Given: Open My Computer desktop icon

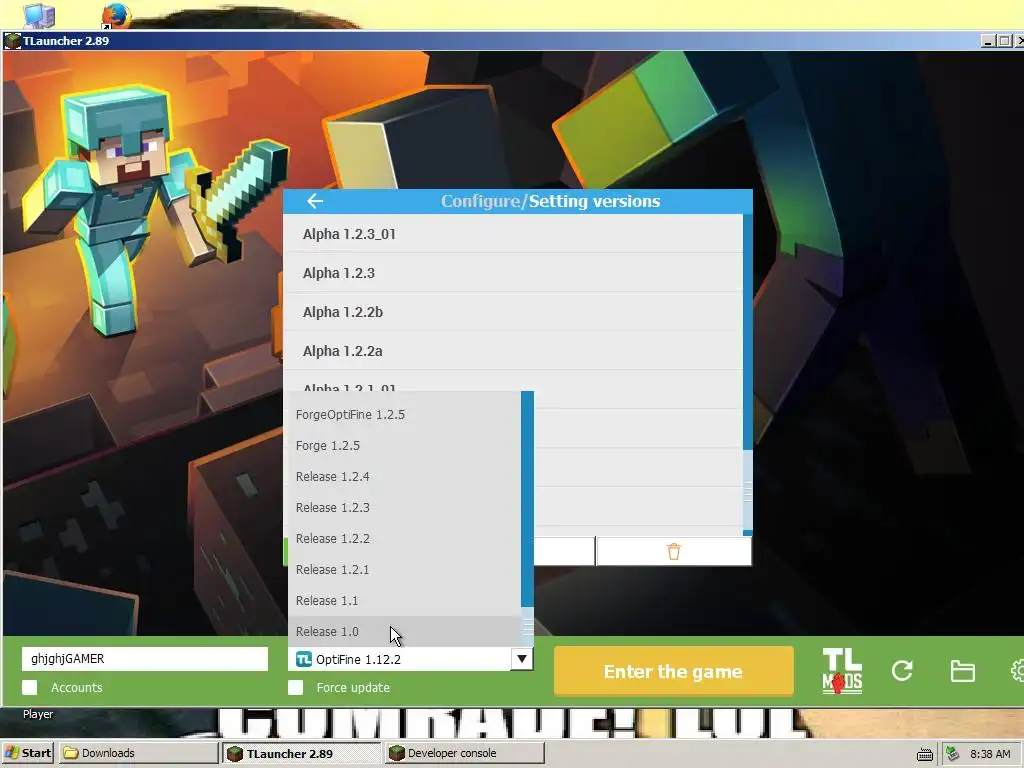Looking at the screenshot, I should (x=39, y=15).
